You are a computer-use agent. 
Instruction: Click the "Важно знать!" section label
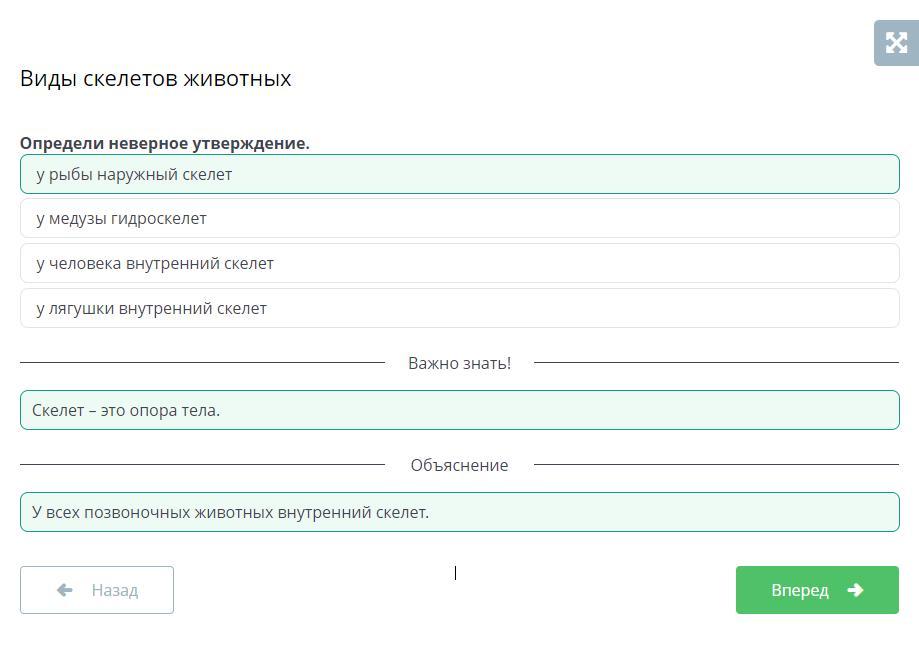pyautogui.click(x=459, y=363)
